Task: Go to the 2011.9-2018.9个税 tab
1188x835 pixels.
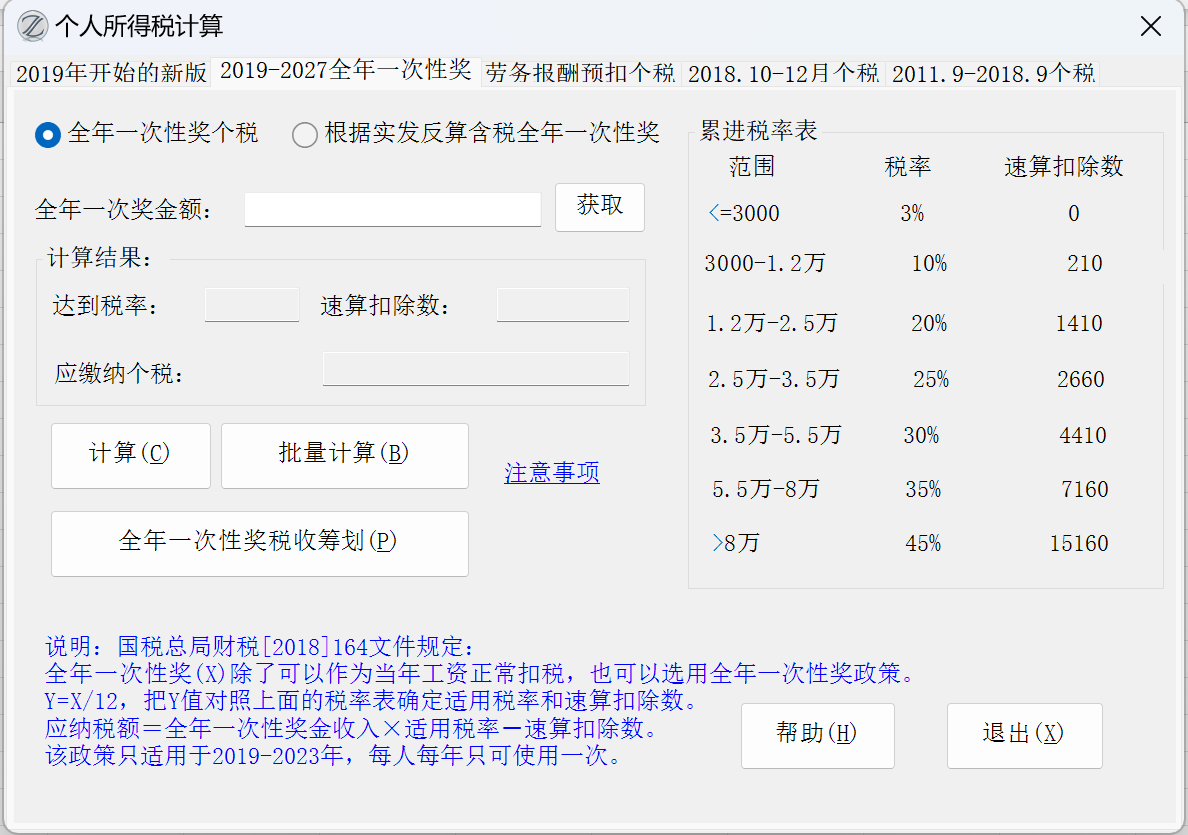Action: tap(992, 73)
